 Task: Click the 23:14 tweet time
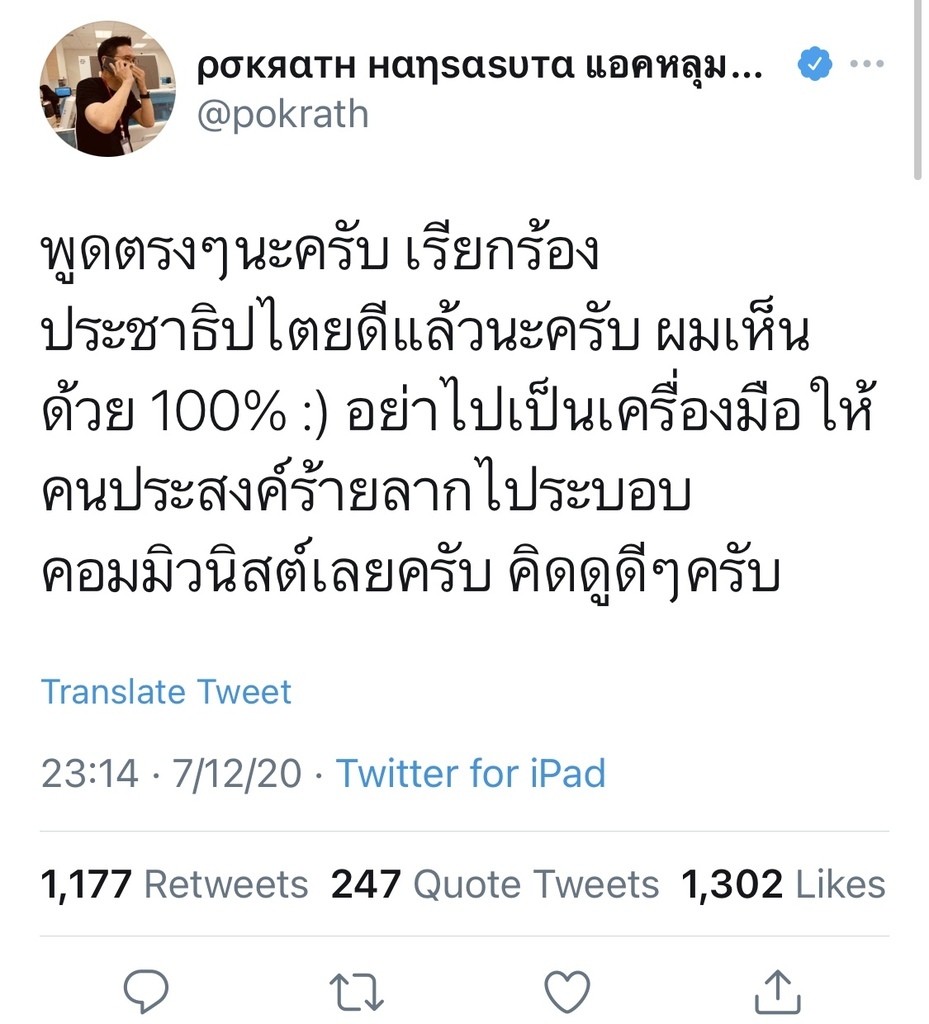(90, 773)
